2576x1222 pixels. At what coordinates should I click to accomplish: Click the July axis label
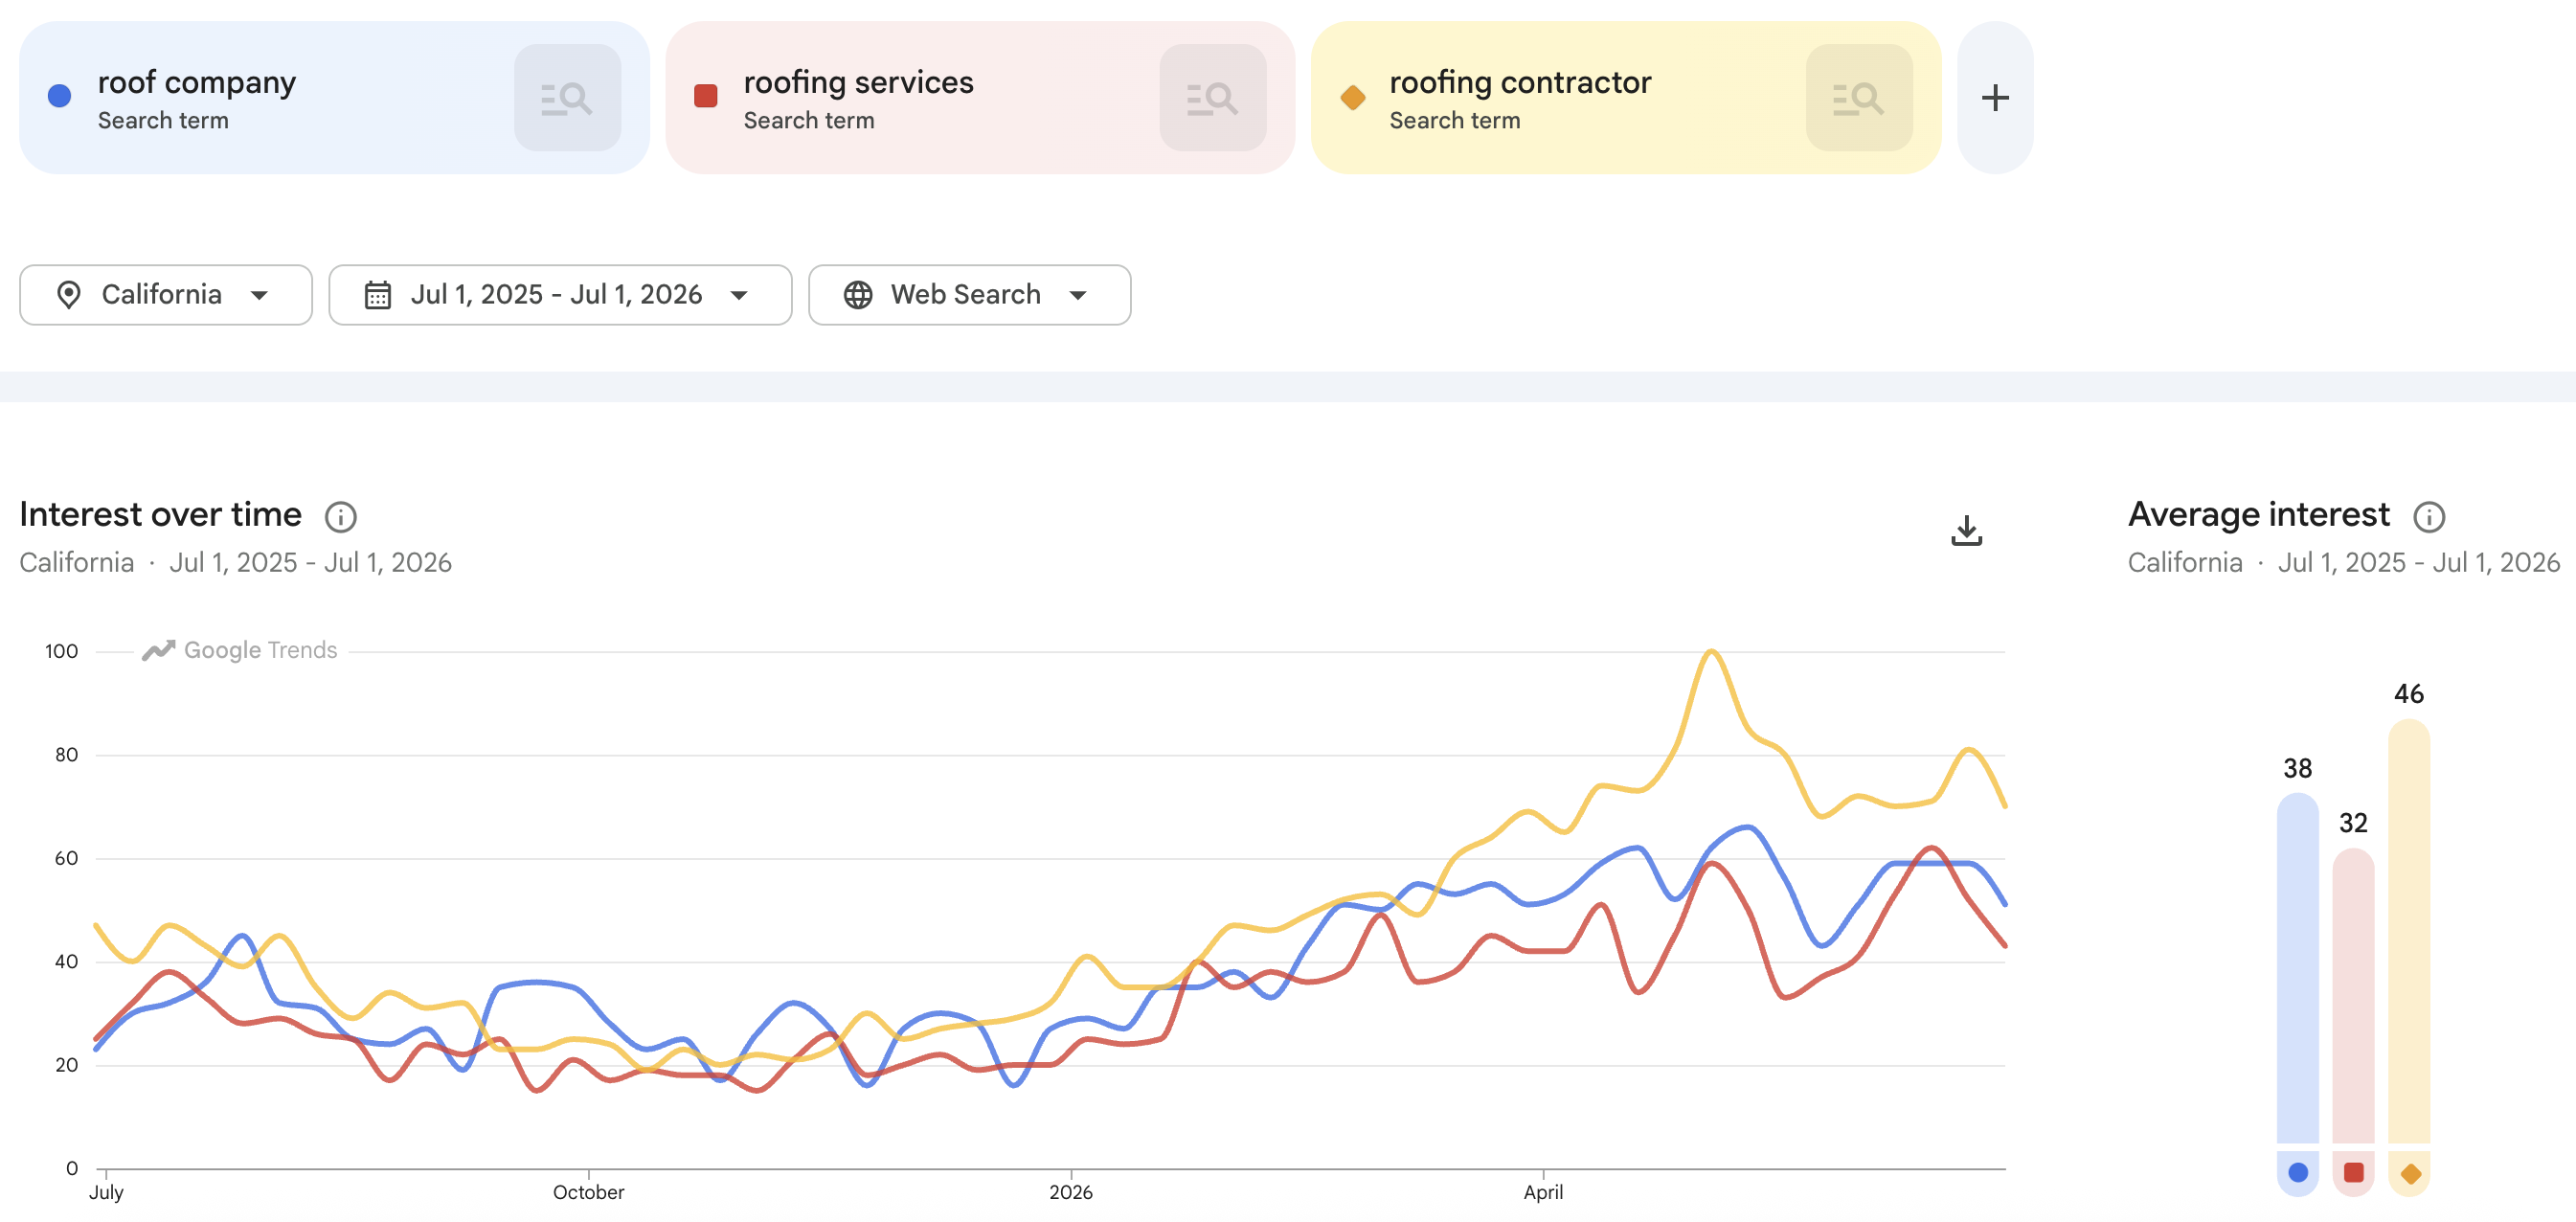(106, 1193)
